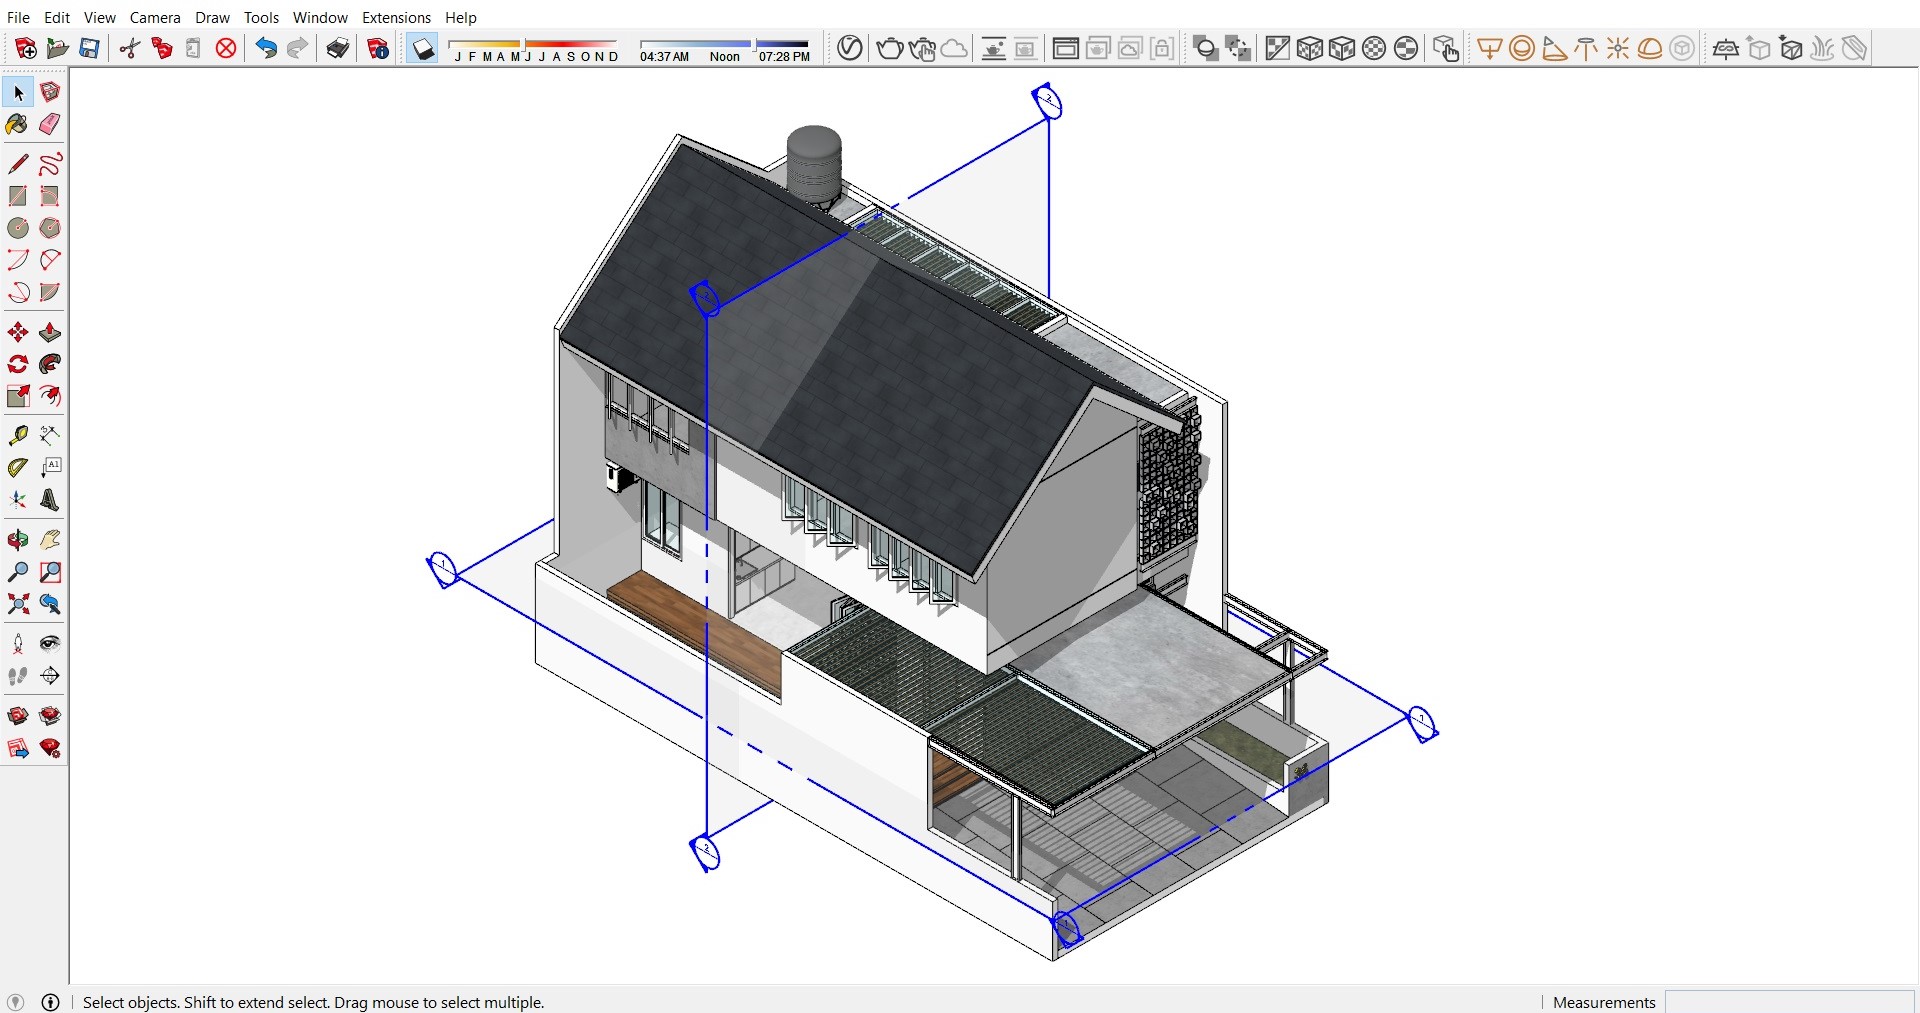Toggle shadow display on
Viewport: 1920px width, 1013px height.
tap(421, 48)
